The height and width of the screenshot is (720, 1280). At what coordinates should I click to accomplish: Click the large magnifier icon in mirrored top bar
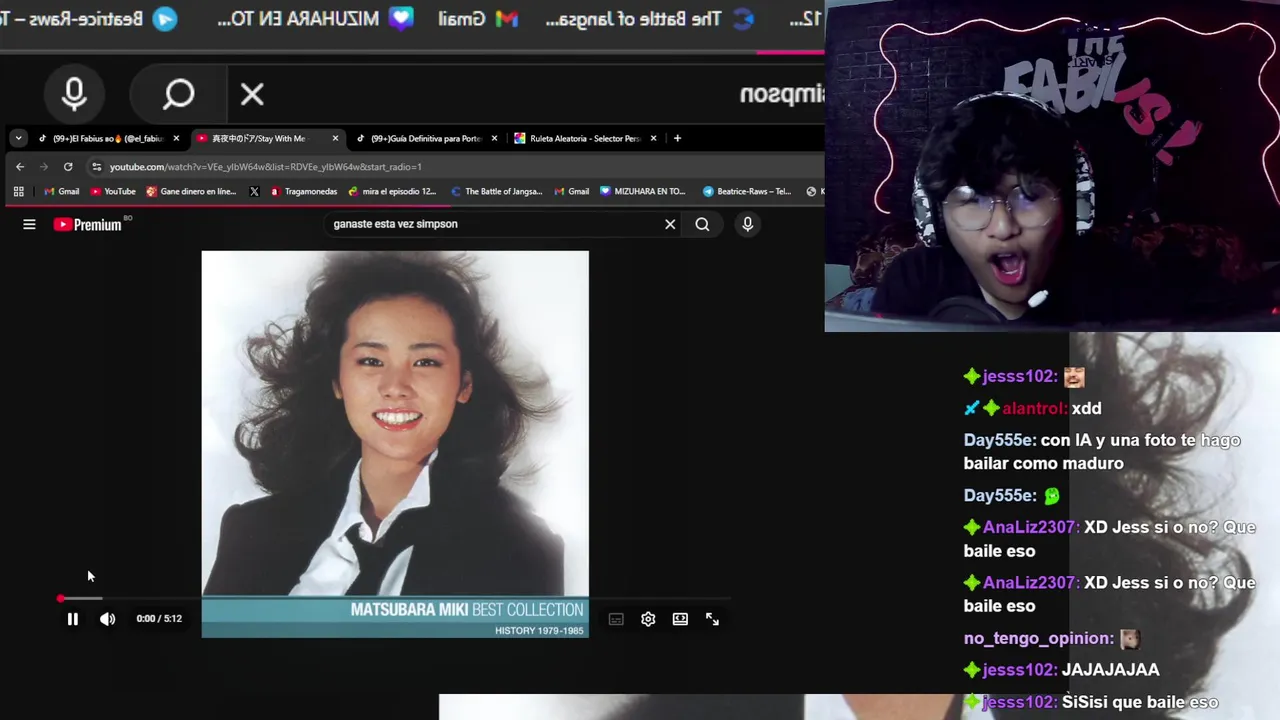click(x=178, y=95)
